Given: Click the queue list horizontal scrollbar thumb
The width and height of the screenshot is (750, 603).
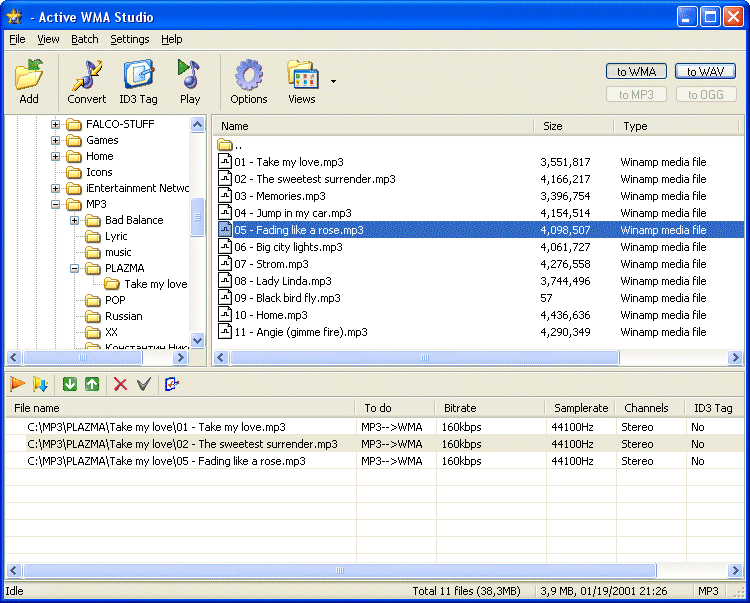Looking at the screenshot, I should (340, 570).
